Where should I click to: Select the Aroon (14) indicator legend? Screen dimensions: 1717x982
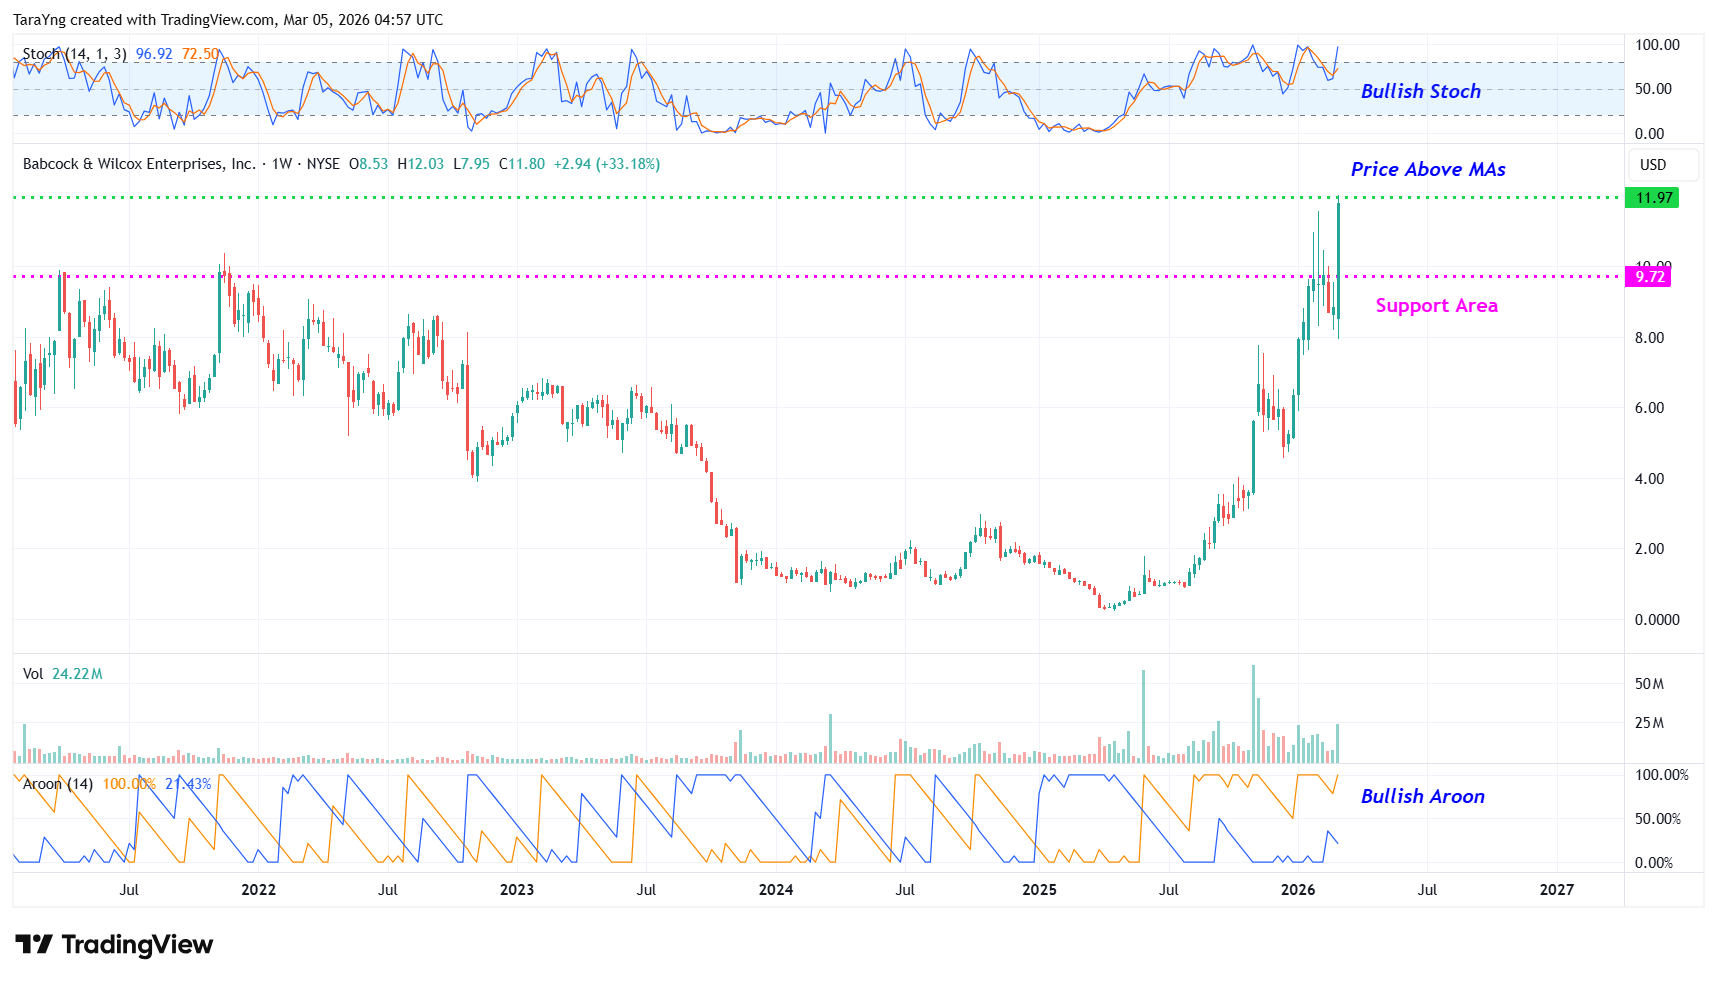pyautogui.click(x=58, y=784)
